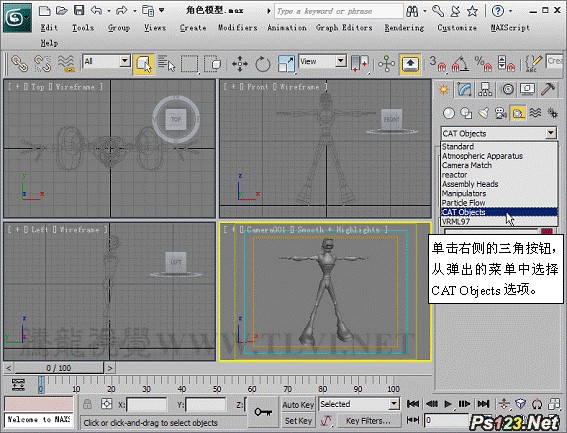Click the object color swatch
Viewport: 567px width, 433px height.
coord(547,232)
